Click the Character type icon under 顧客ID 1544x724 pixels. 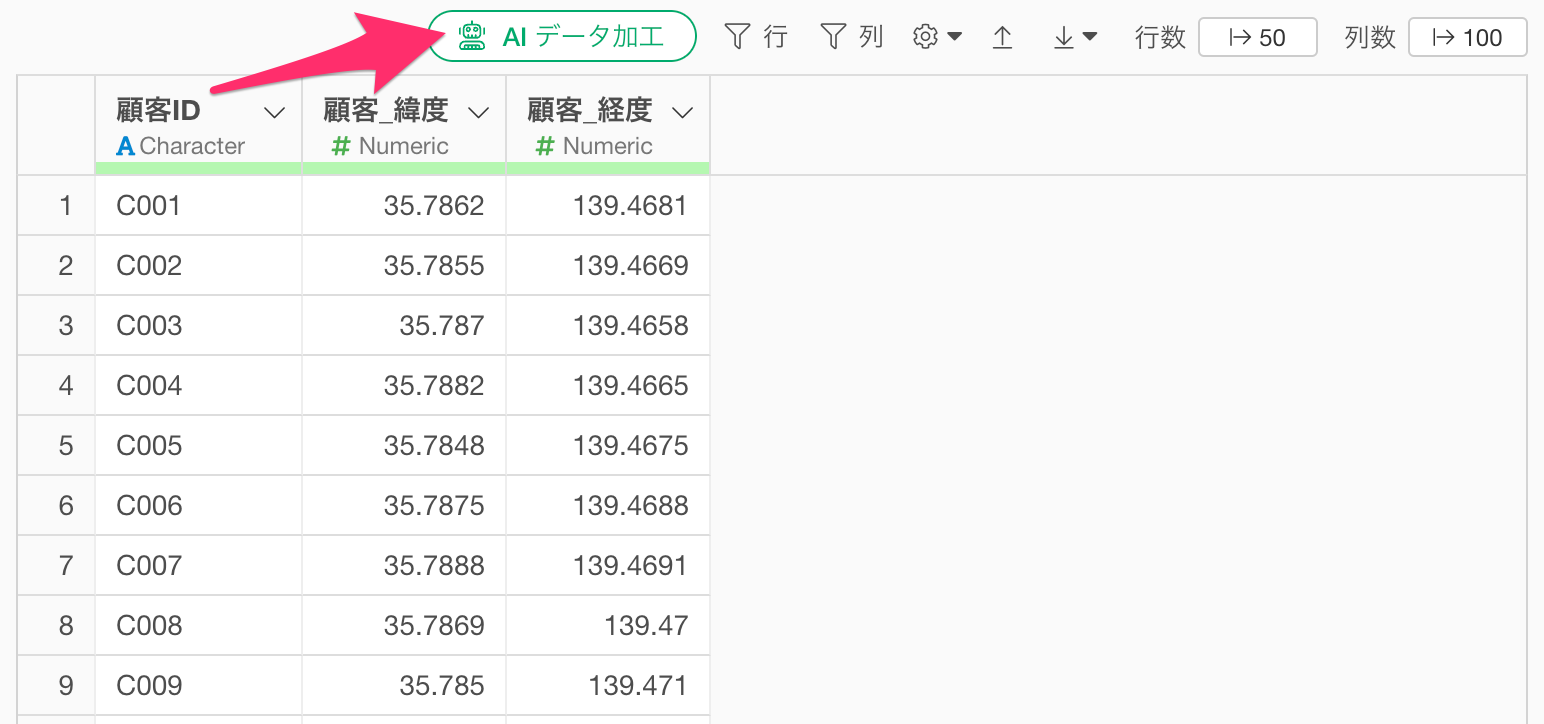click(125, 146)
